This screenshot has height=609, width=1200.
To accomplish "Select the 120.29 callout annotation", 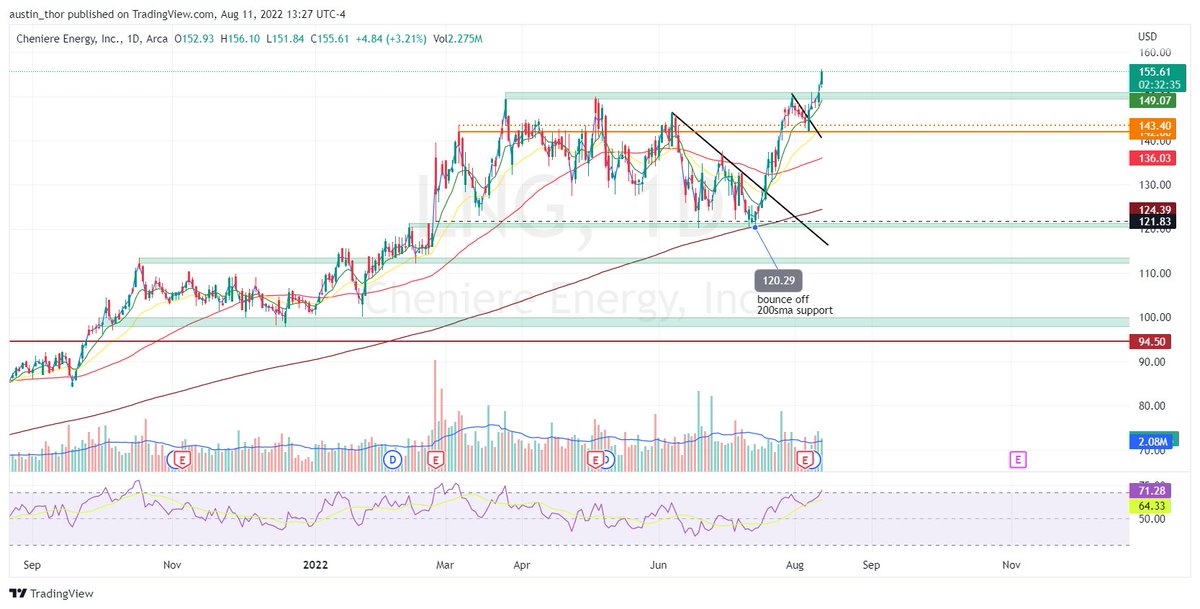I will pyautogui.click(x=779, y=280).
